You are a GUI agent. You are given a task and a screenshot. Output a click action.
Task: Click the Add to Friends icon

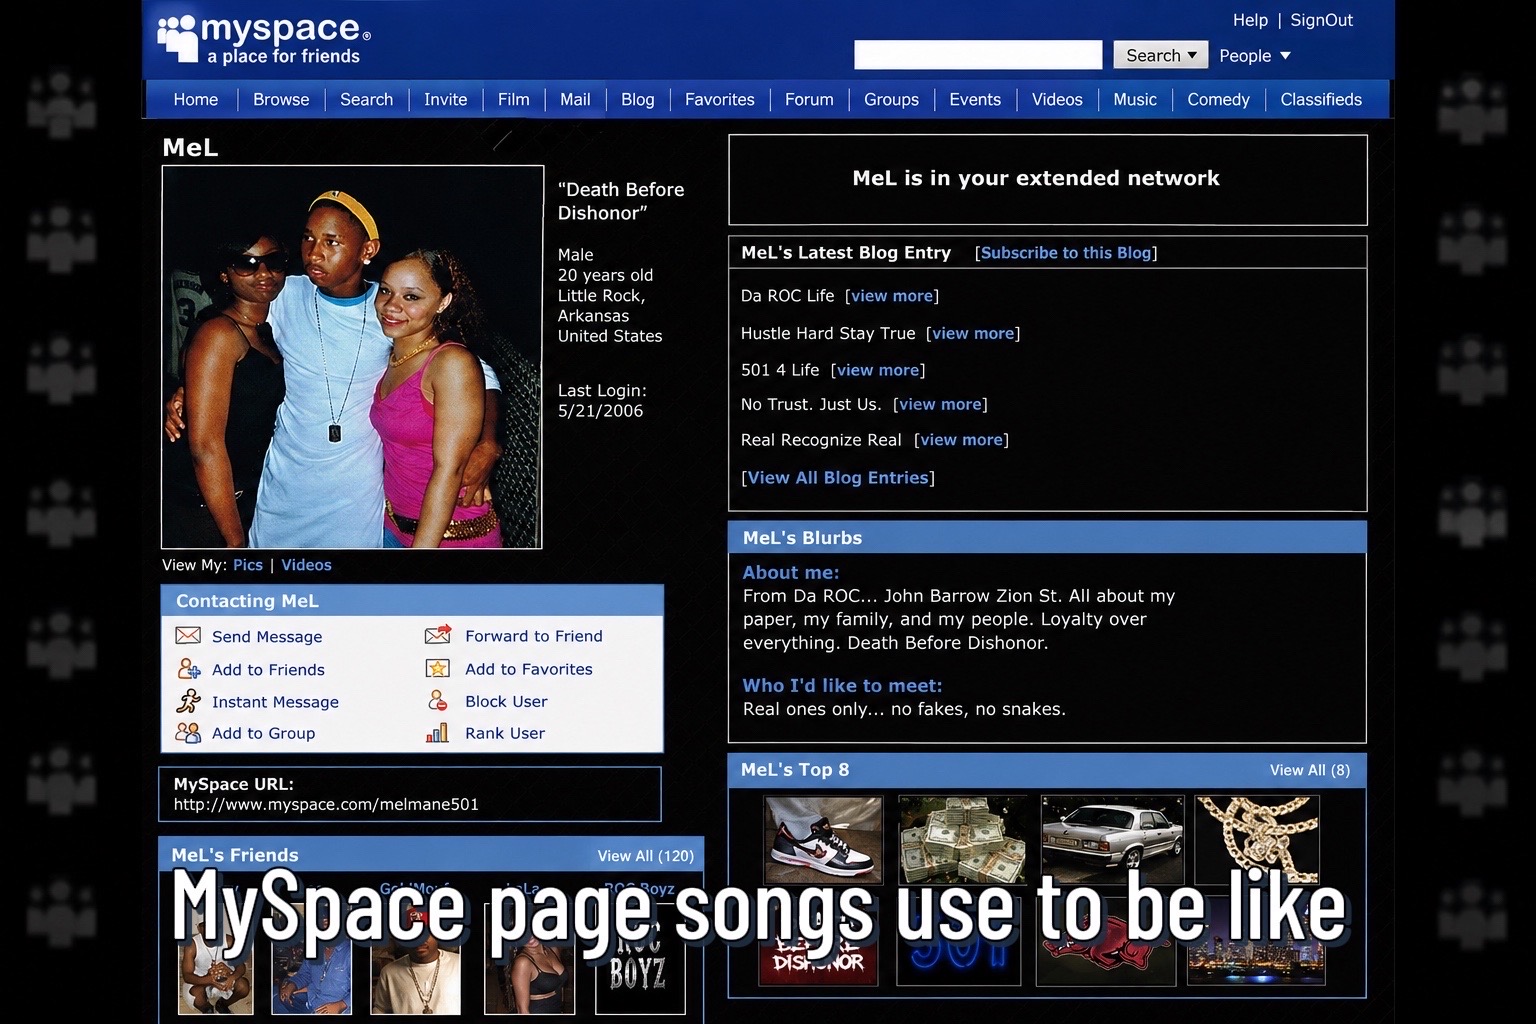189,669
